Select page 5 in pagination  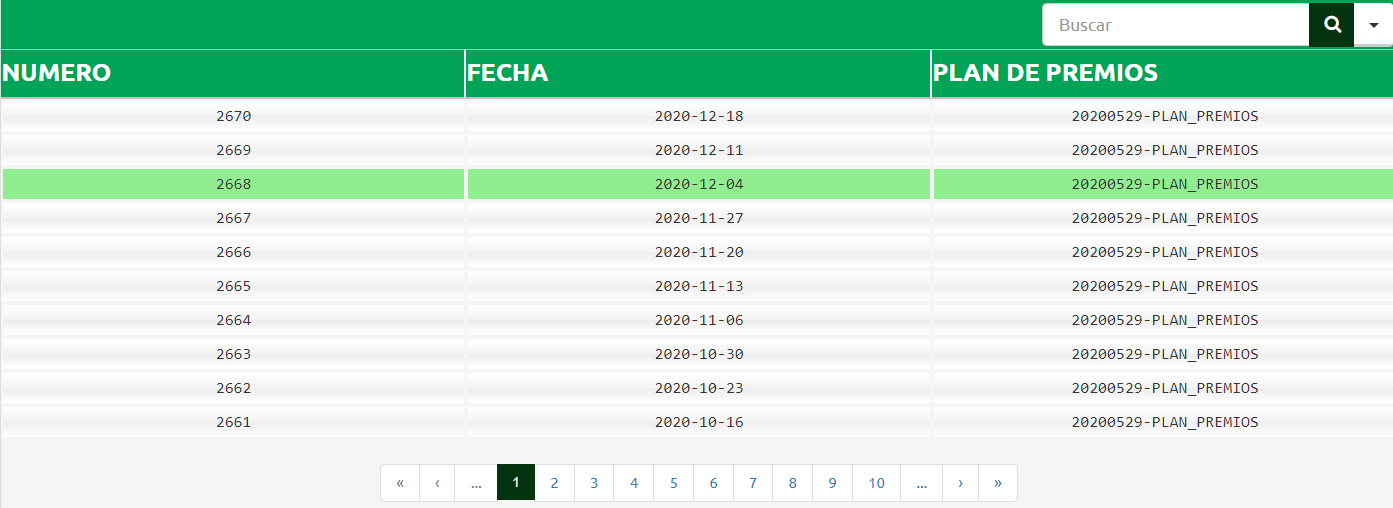click(x=674, y=483)
